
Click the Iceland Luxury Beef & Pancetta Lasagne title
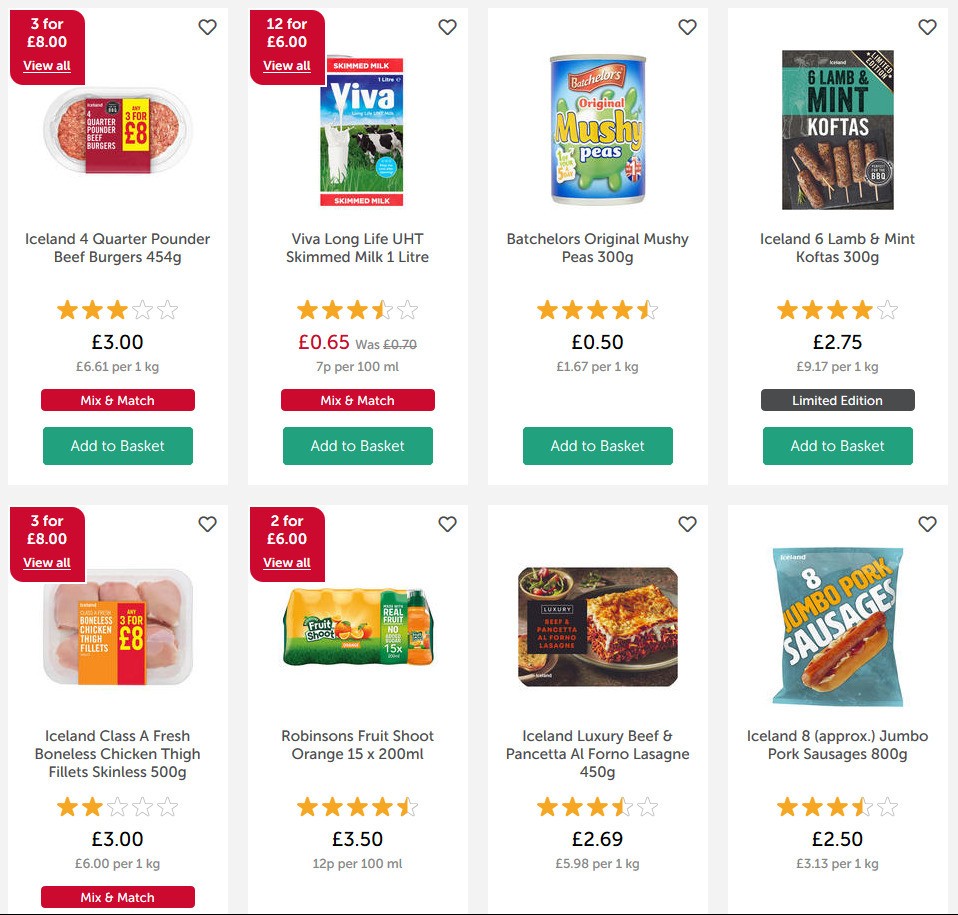click(597, 754)
